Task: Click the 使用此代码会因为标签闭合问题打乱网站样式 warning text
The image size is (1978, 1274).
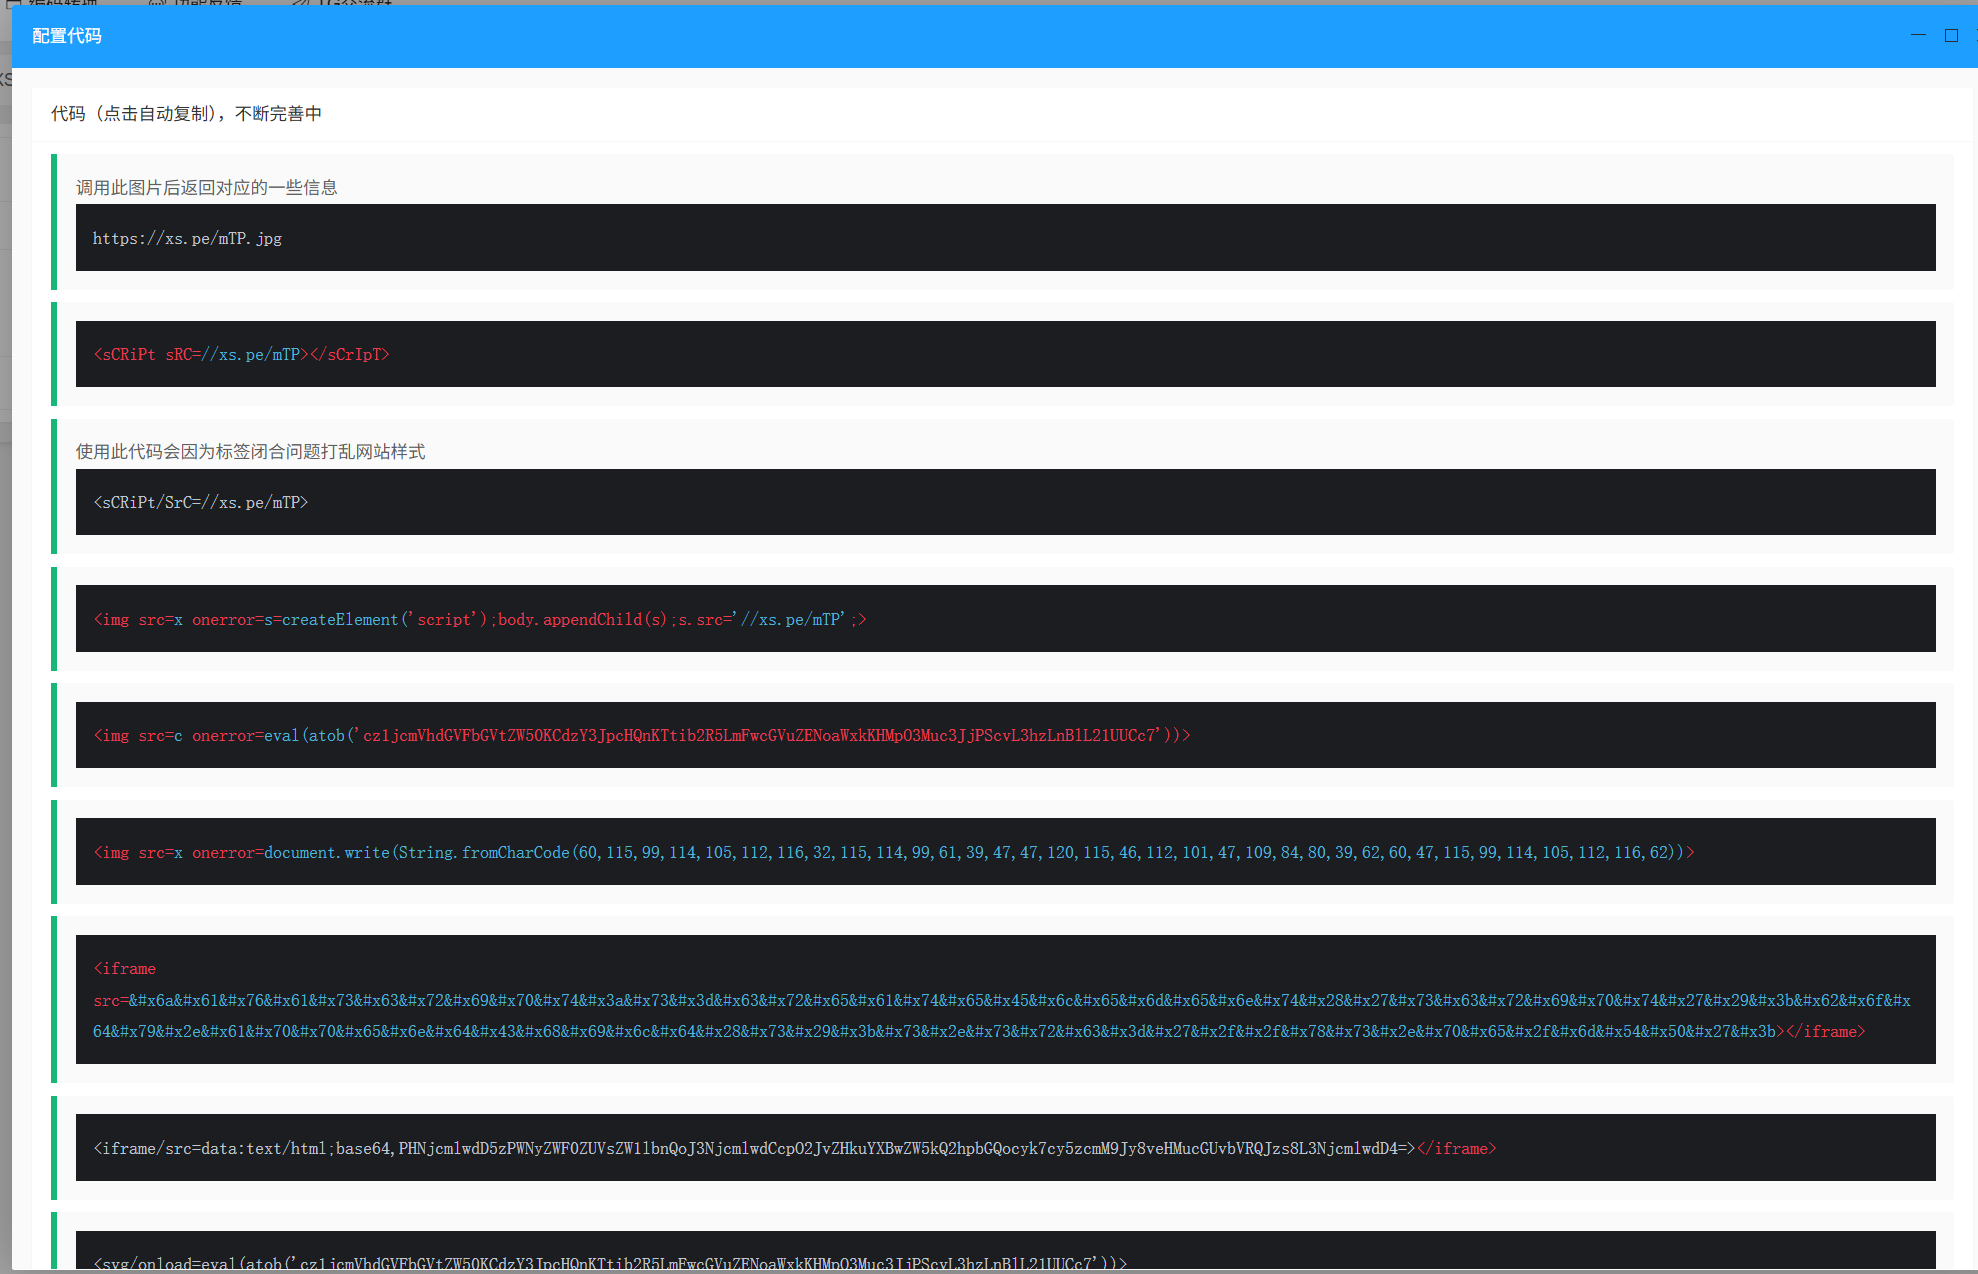Action: (250, 452)
